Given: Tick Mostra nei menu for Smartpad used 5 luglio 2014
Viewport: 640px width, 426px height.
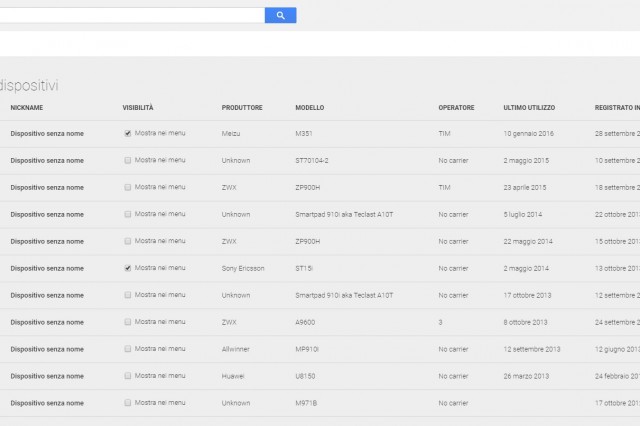Looking at the screenshot, I should [127, 214].
